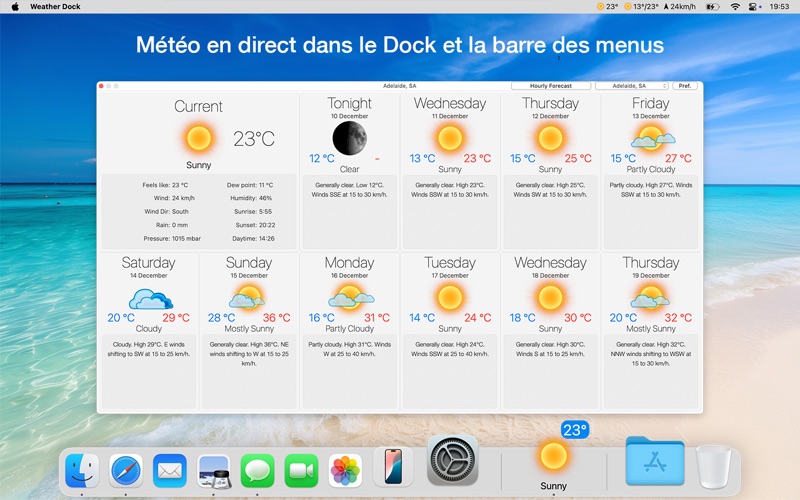Open Preview app in the Dock
Viewport: 800px width, 500px height.
[x=214, y=470]
